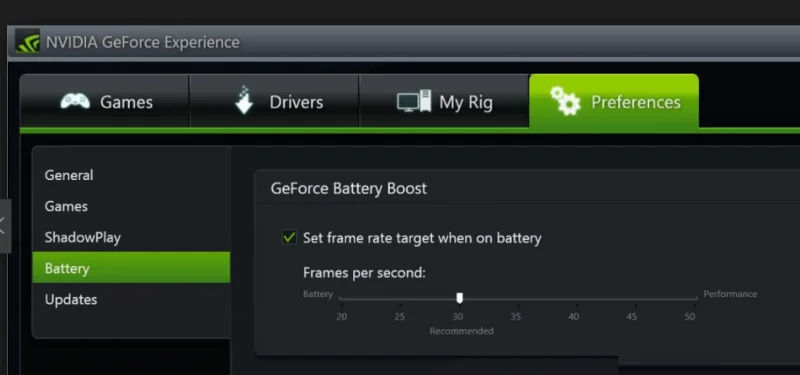Click the 50 fps tick label
Screen dimensions: 800x375
[x=690, y=317]
